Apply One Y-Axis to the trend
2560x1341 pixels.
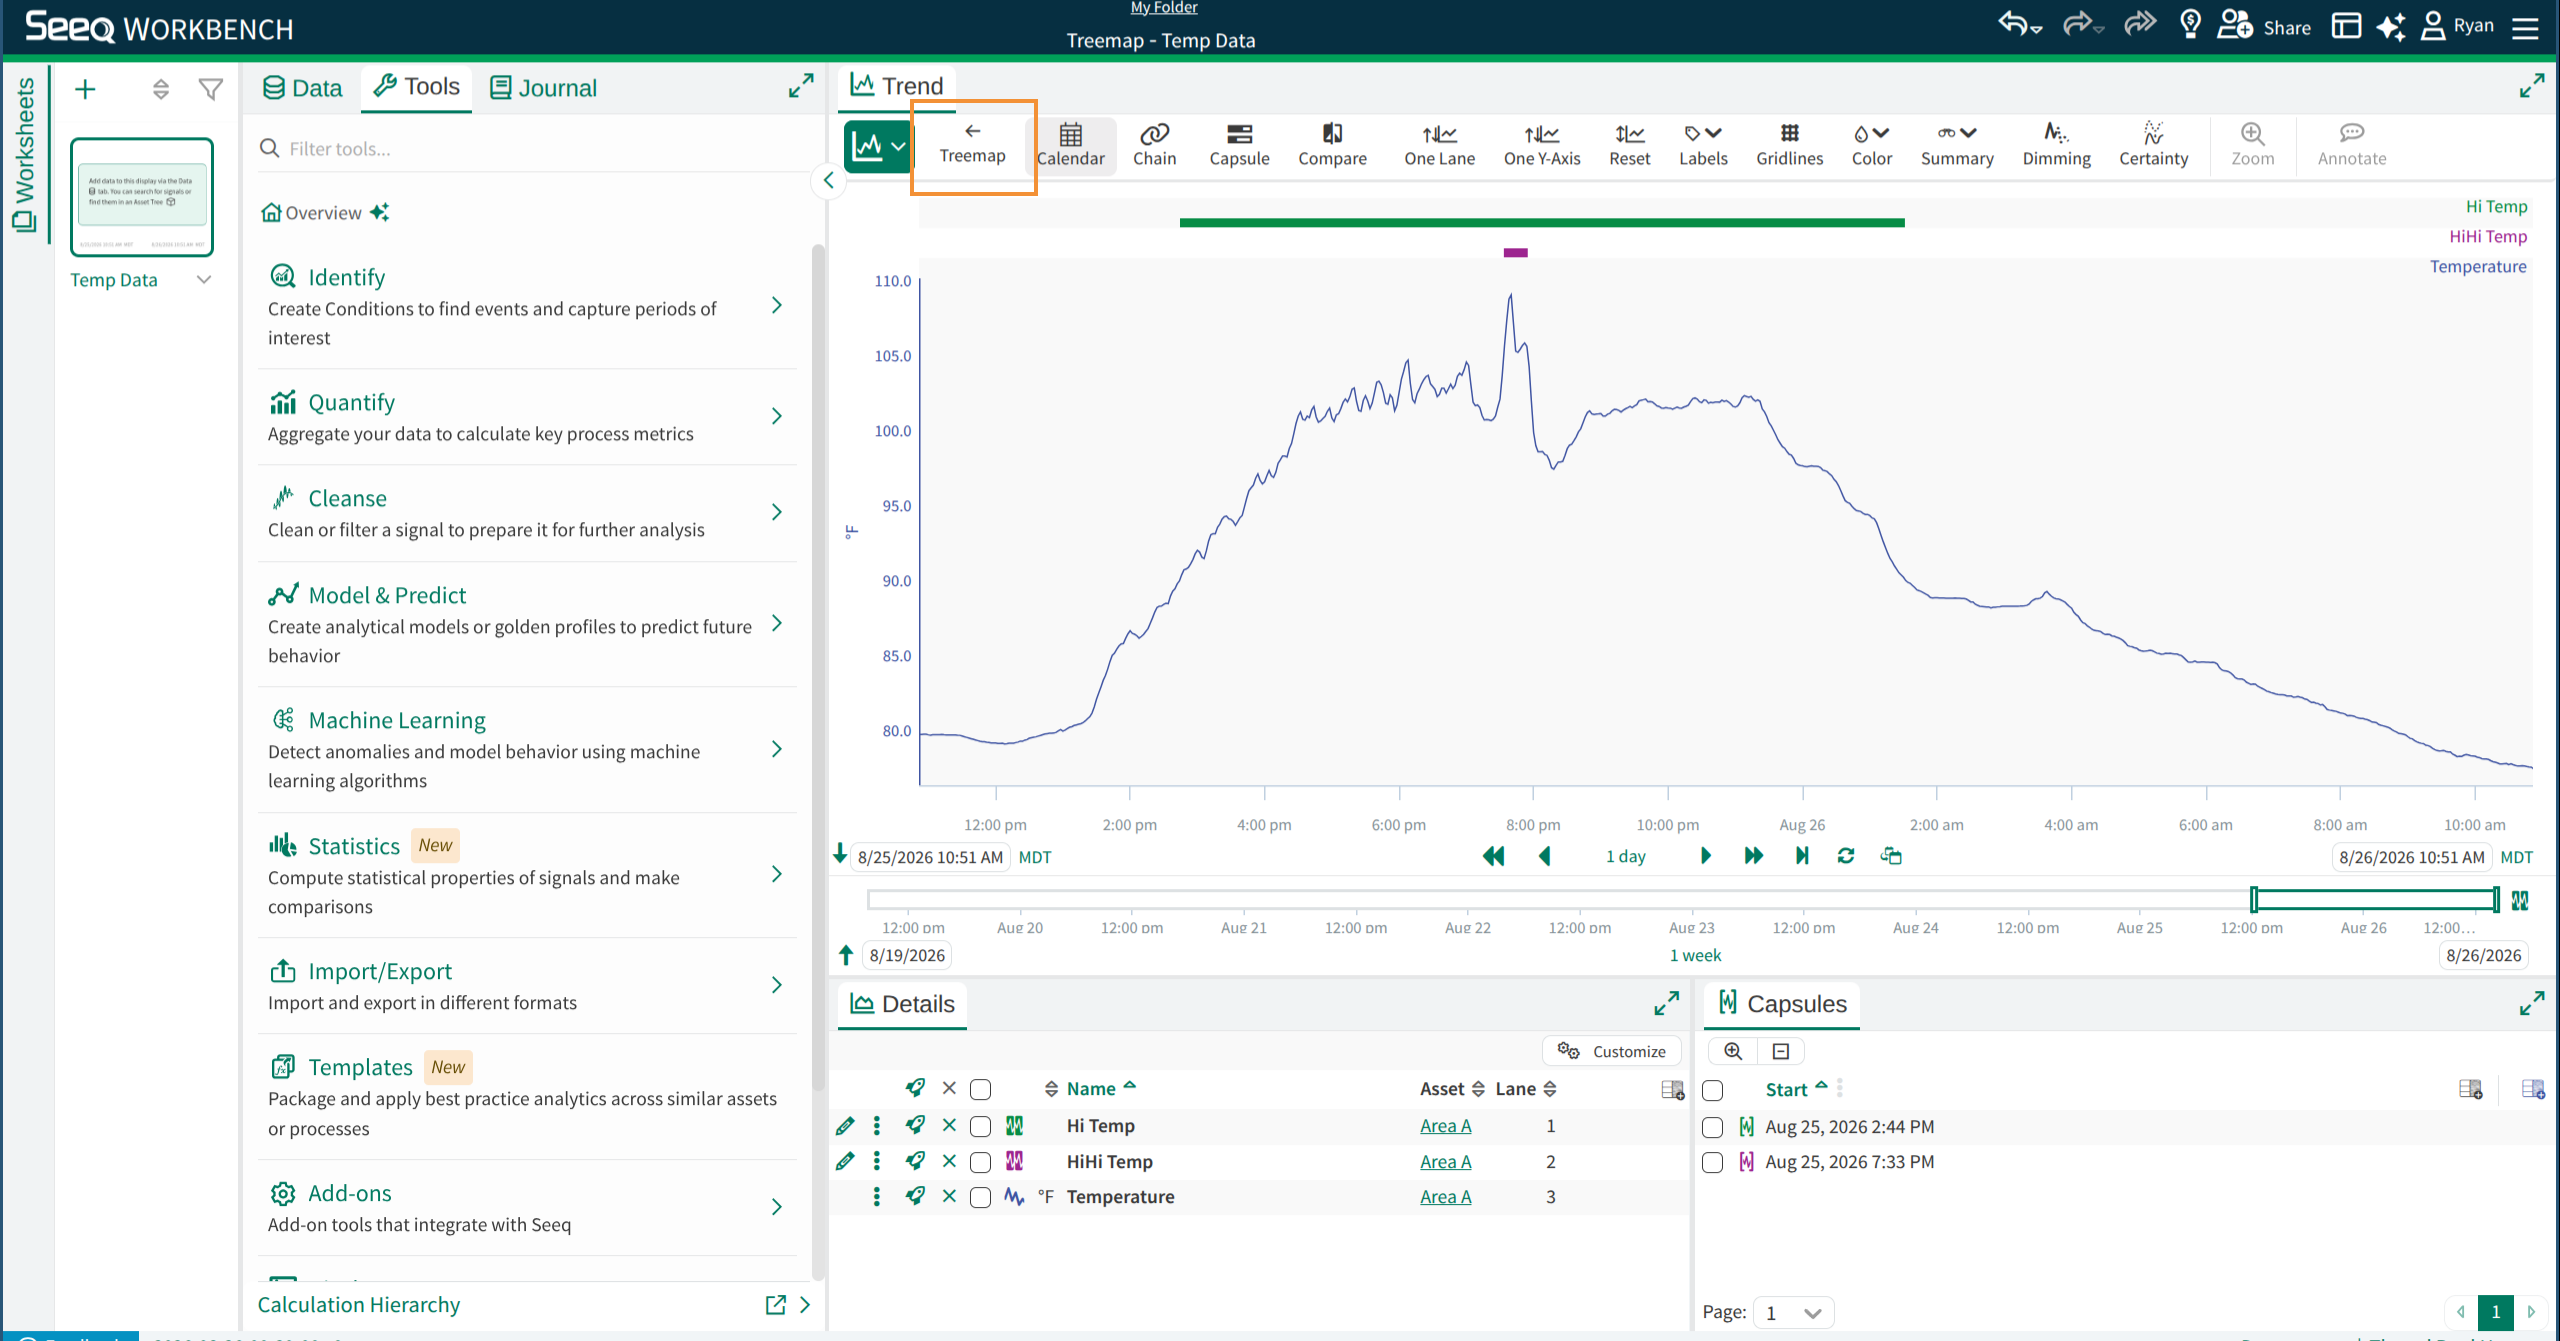coord(1542,145)
